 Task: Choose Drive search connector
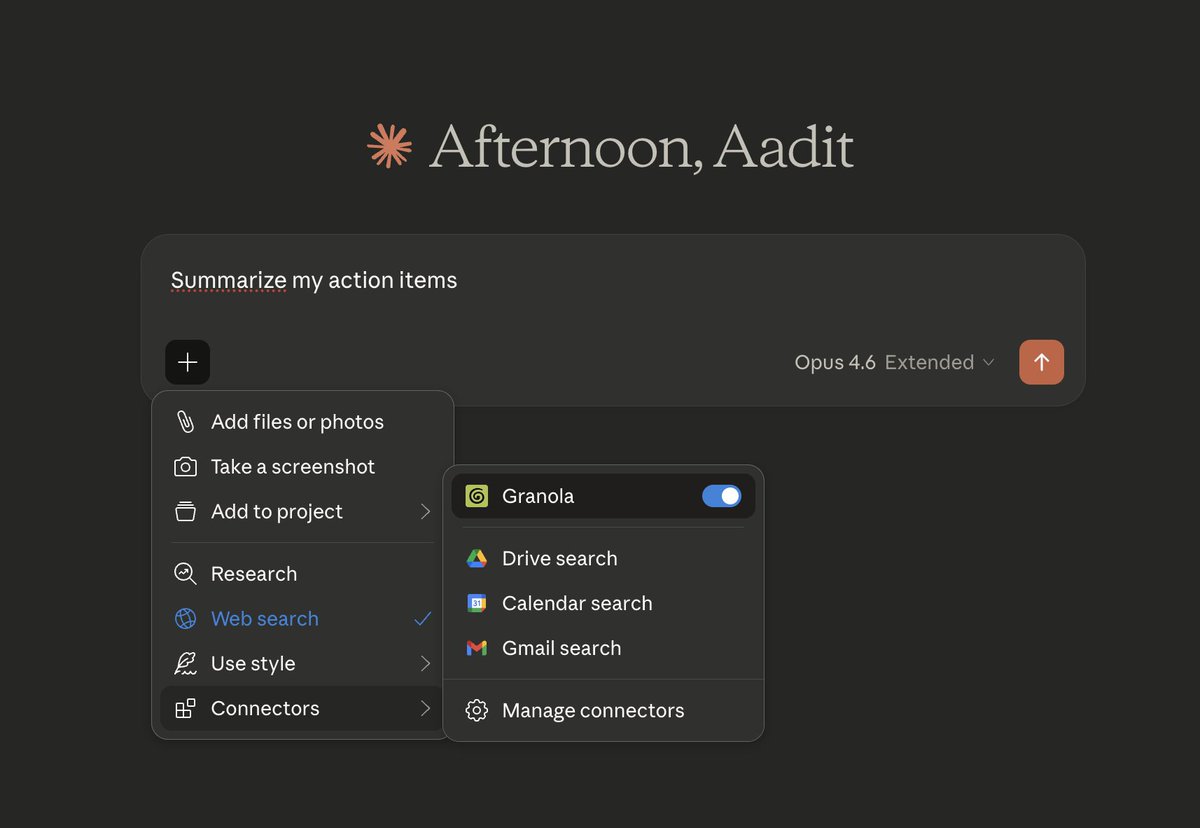pyautogui.click(x=603, y=559)
